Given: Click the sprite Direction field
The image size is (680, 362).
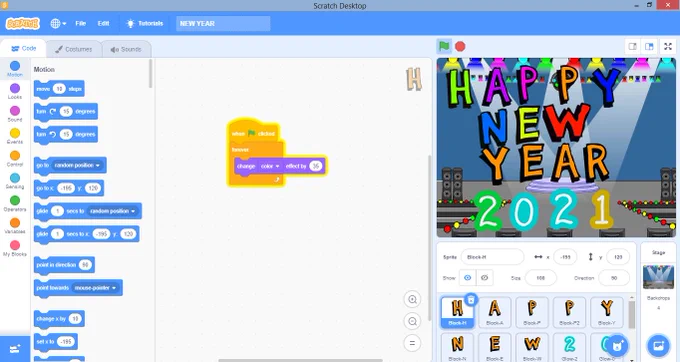Looking at the screenshot, I should pos(614,278).
